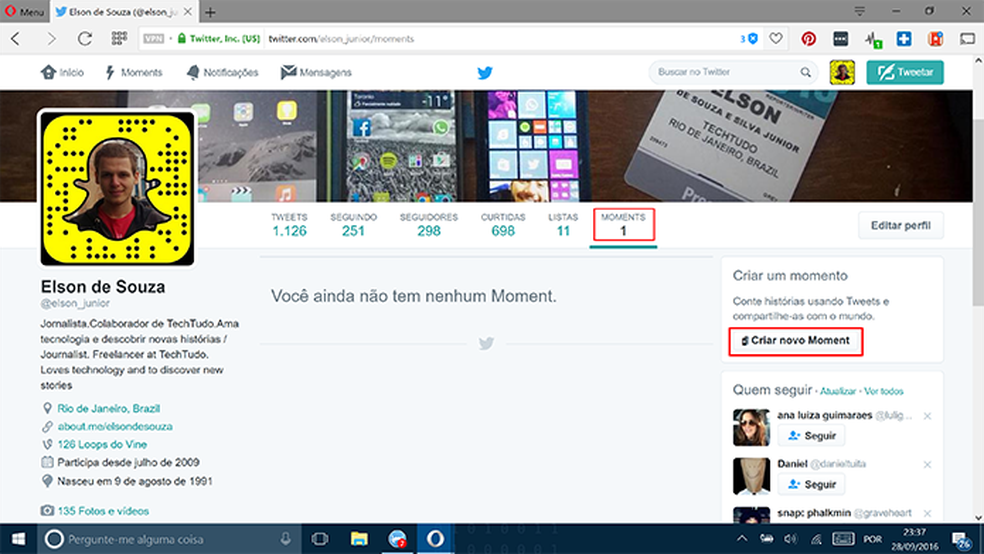Dismiss snap: phalkmin suggestion with X
This screenshot has height=554, width=984.
point(927,513)
